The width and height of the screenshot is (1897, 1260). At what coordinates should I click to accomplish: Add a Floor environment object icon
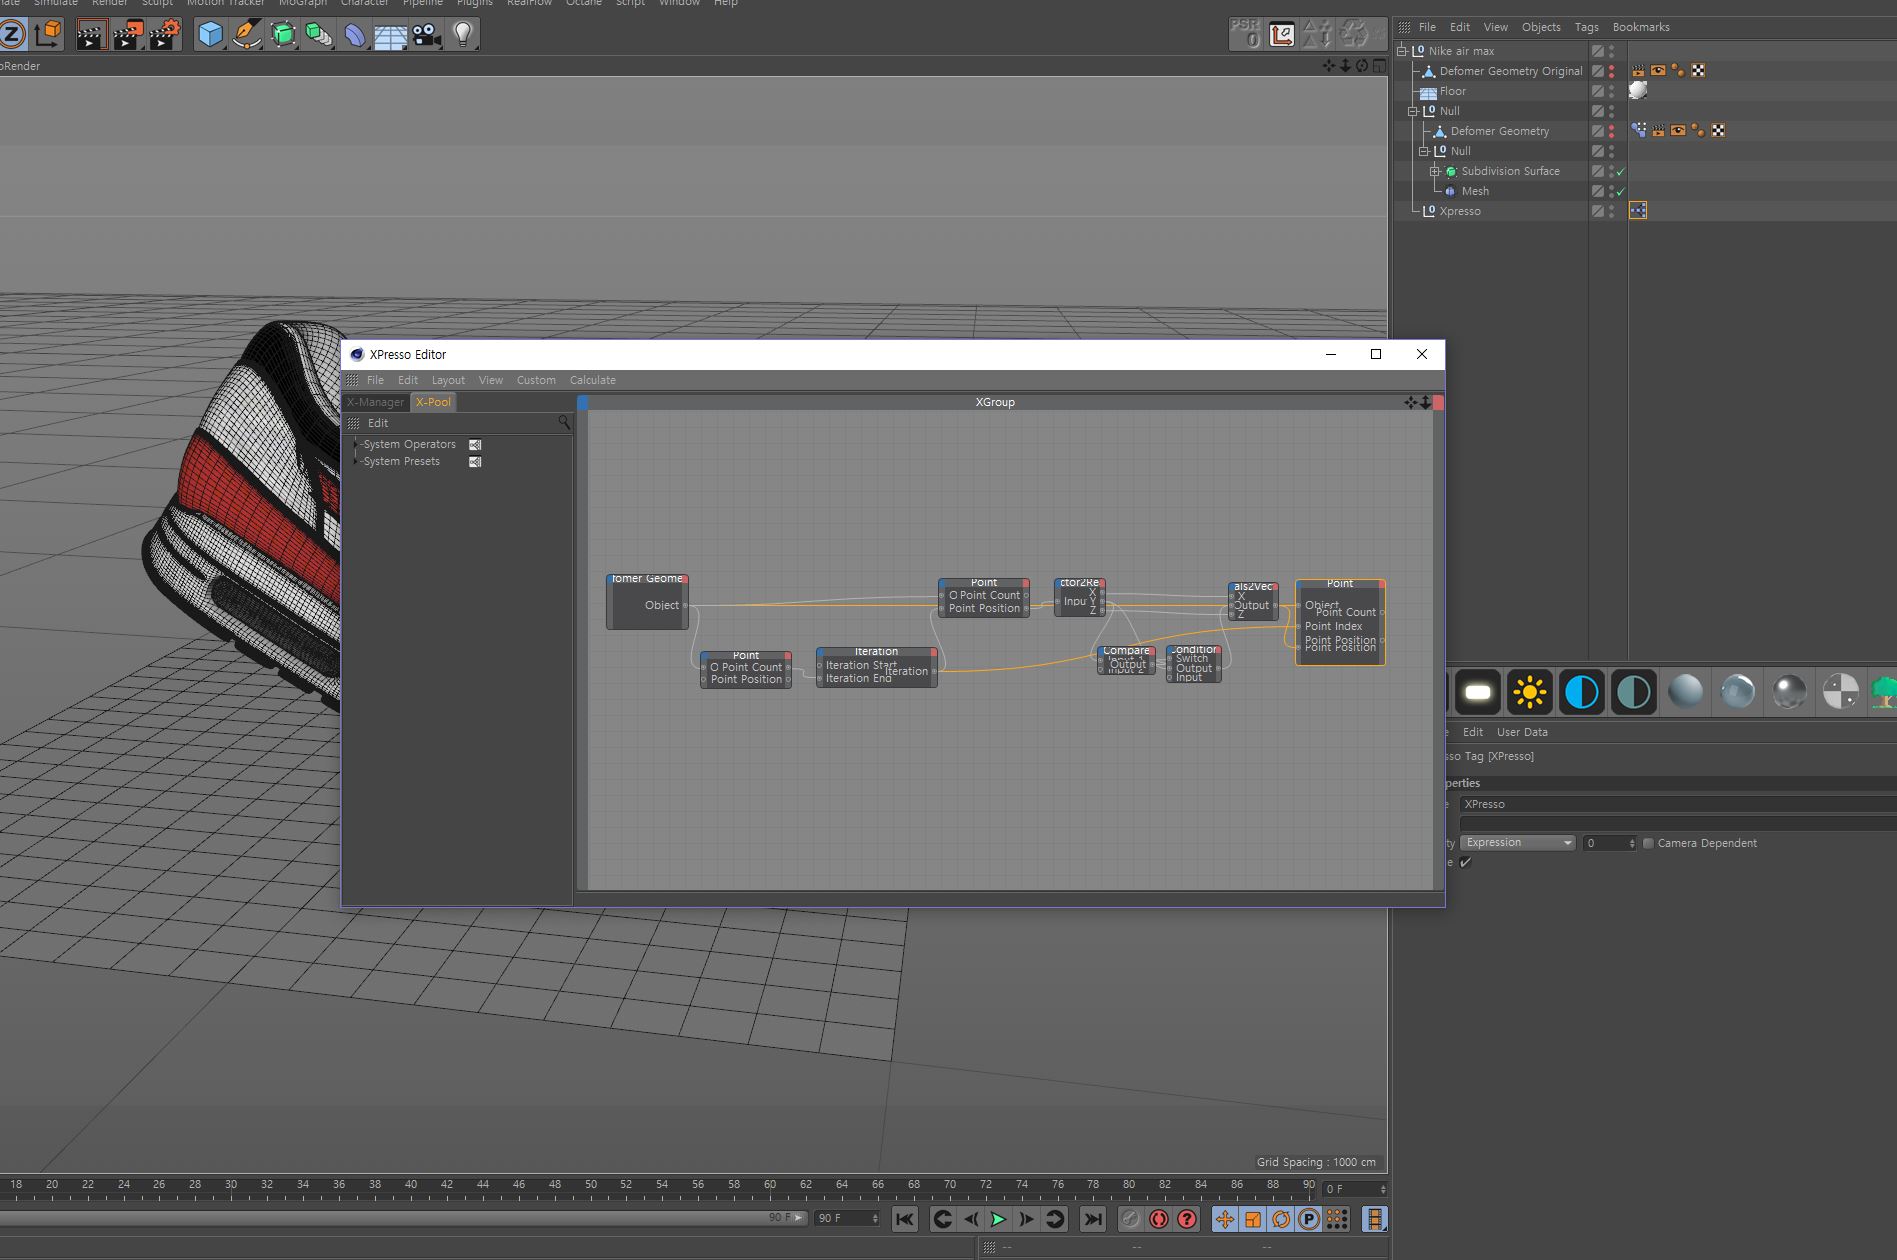(390, 35)
